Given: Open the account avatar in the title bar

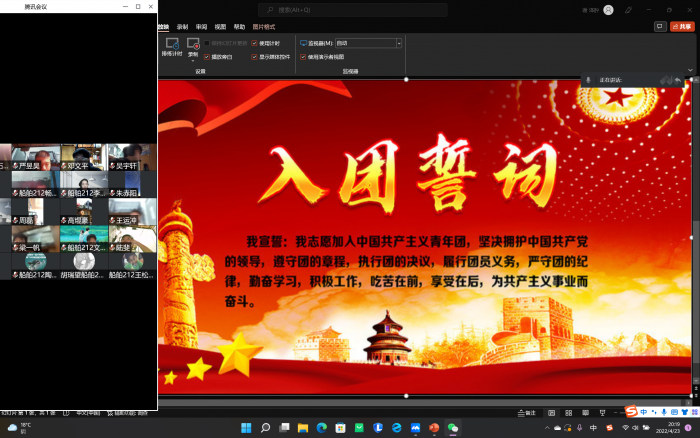Looking at the screenshot, I should (608, 10).
